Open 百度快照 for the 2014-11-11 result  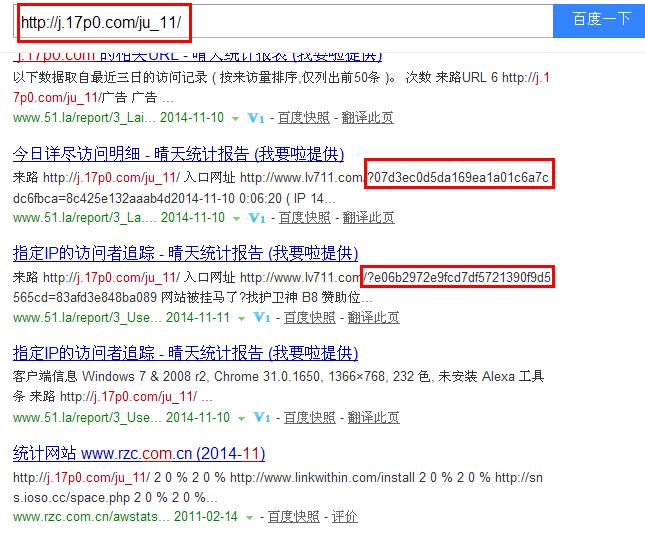[x=310, y=317]
